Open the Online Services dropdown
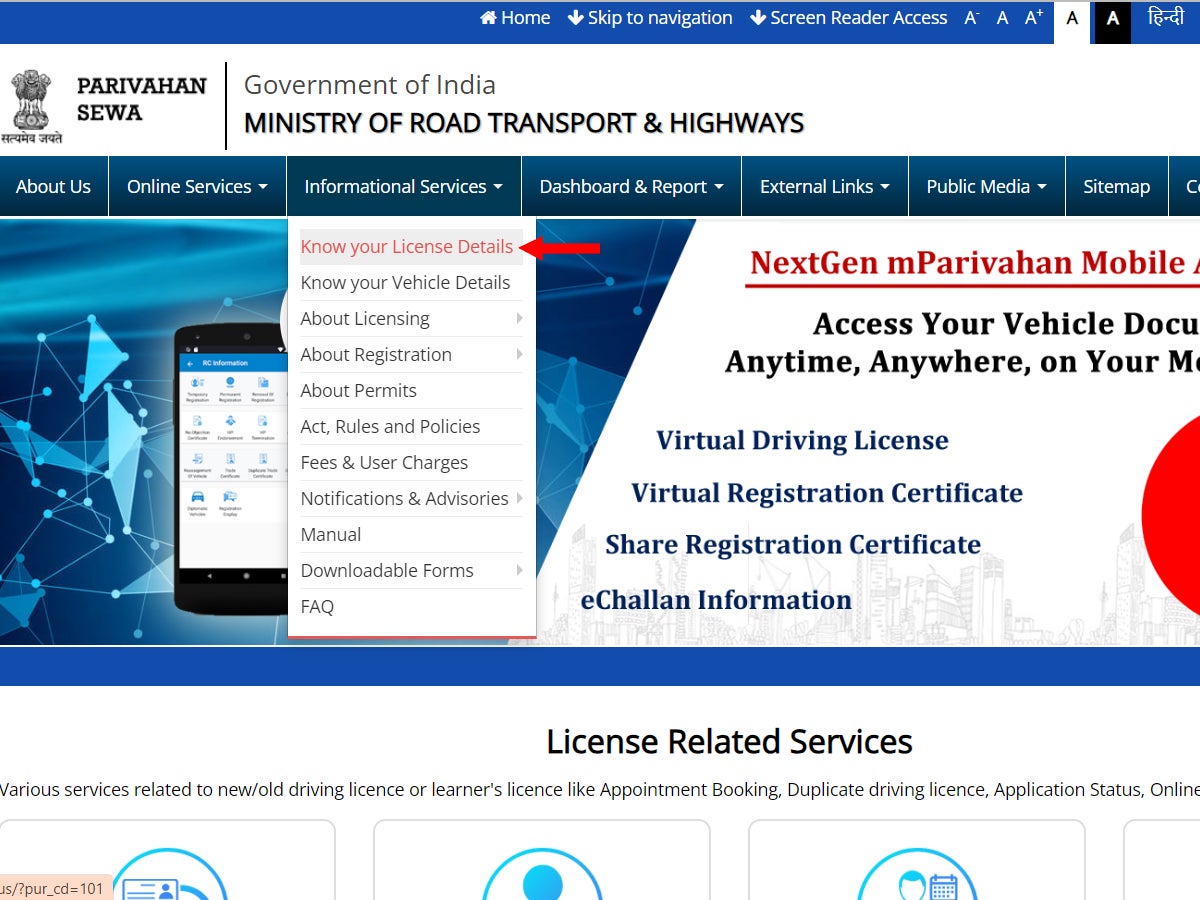The height and width of the screenshot is (900, 1200). click(x=197, y=187)
